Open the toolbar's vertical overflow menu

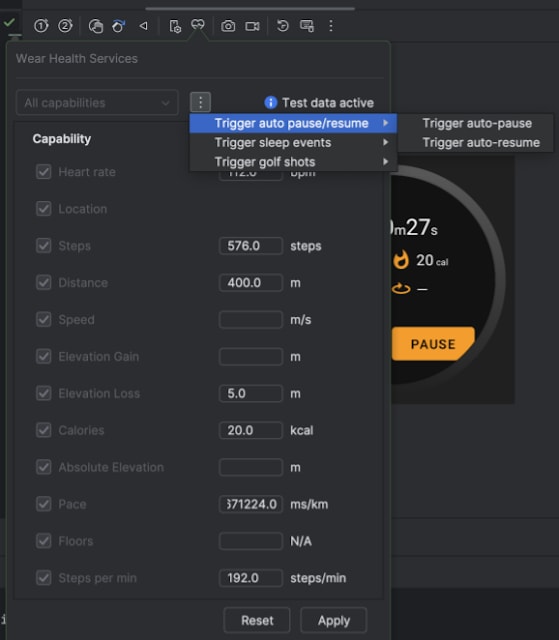point(331,26)
